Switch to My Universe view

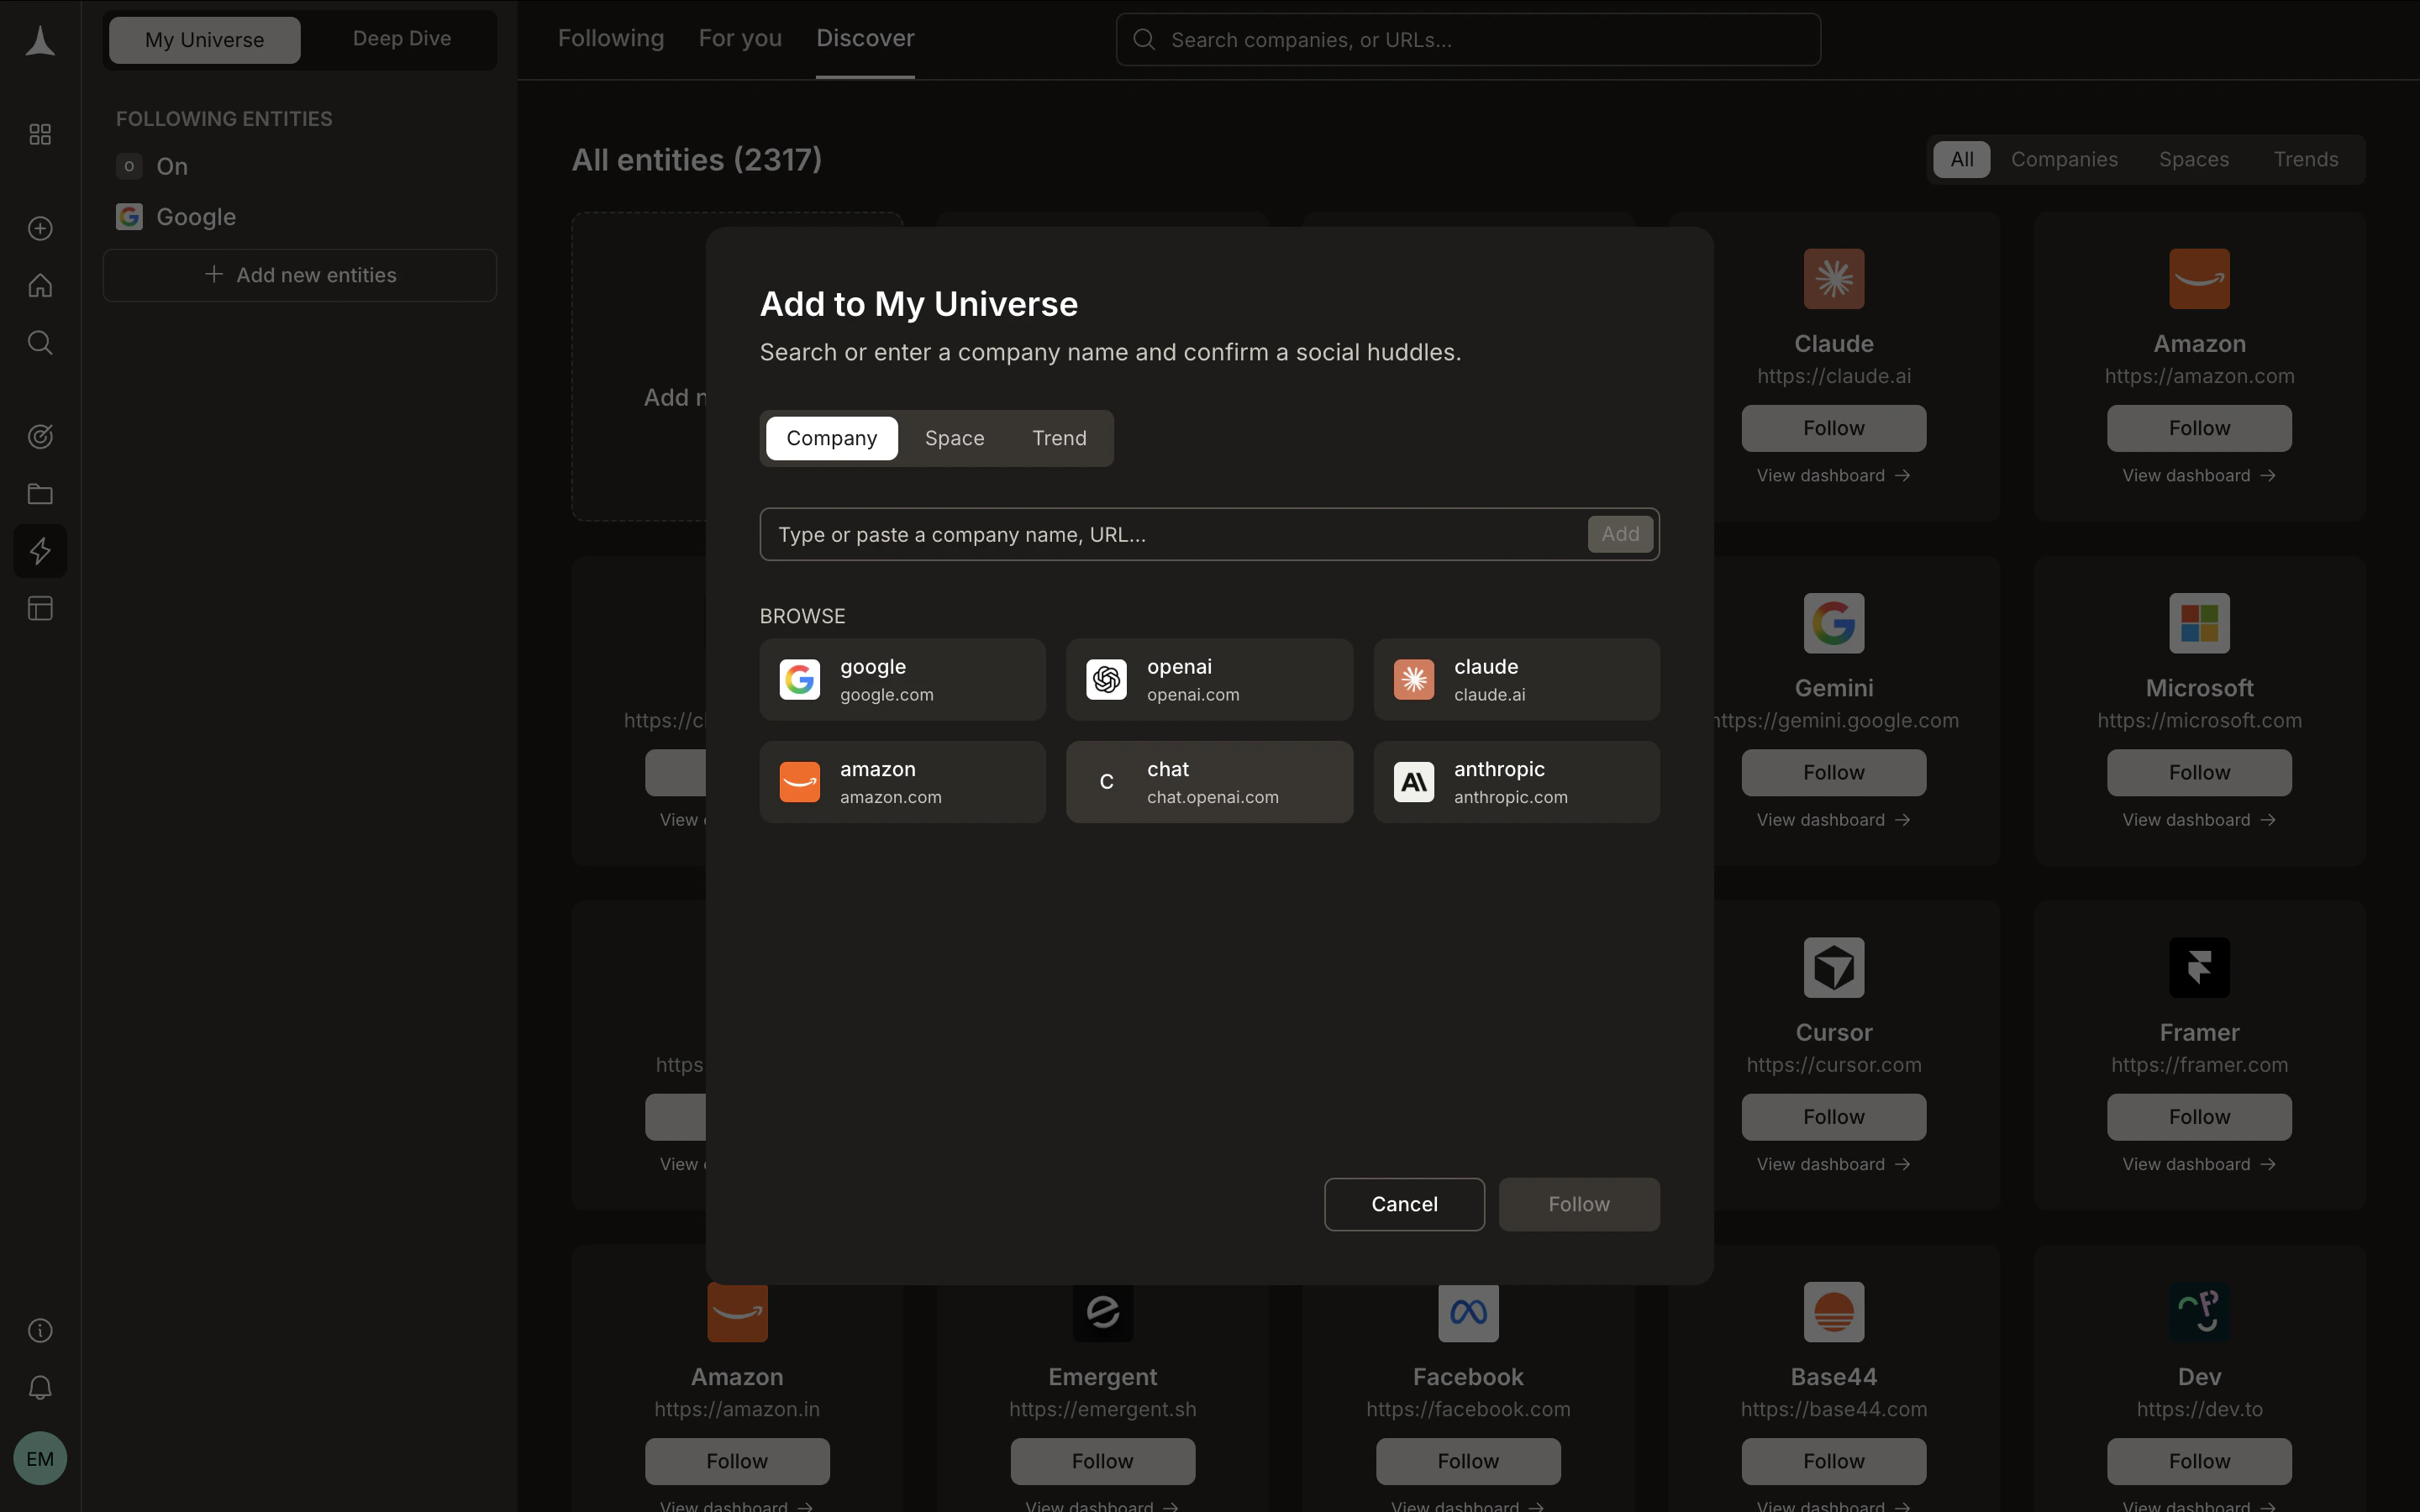tap(204, 40)
